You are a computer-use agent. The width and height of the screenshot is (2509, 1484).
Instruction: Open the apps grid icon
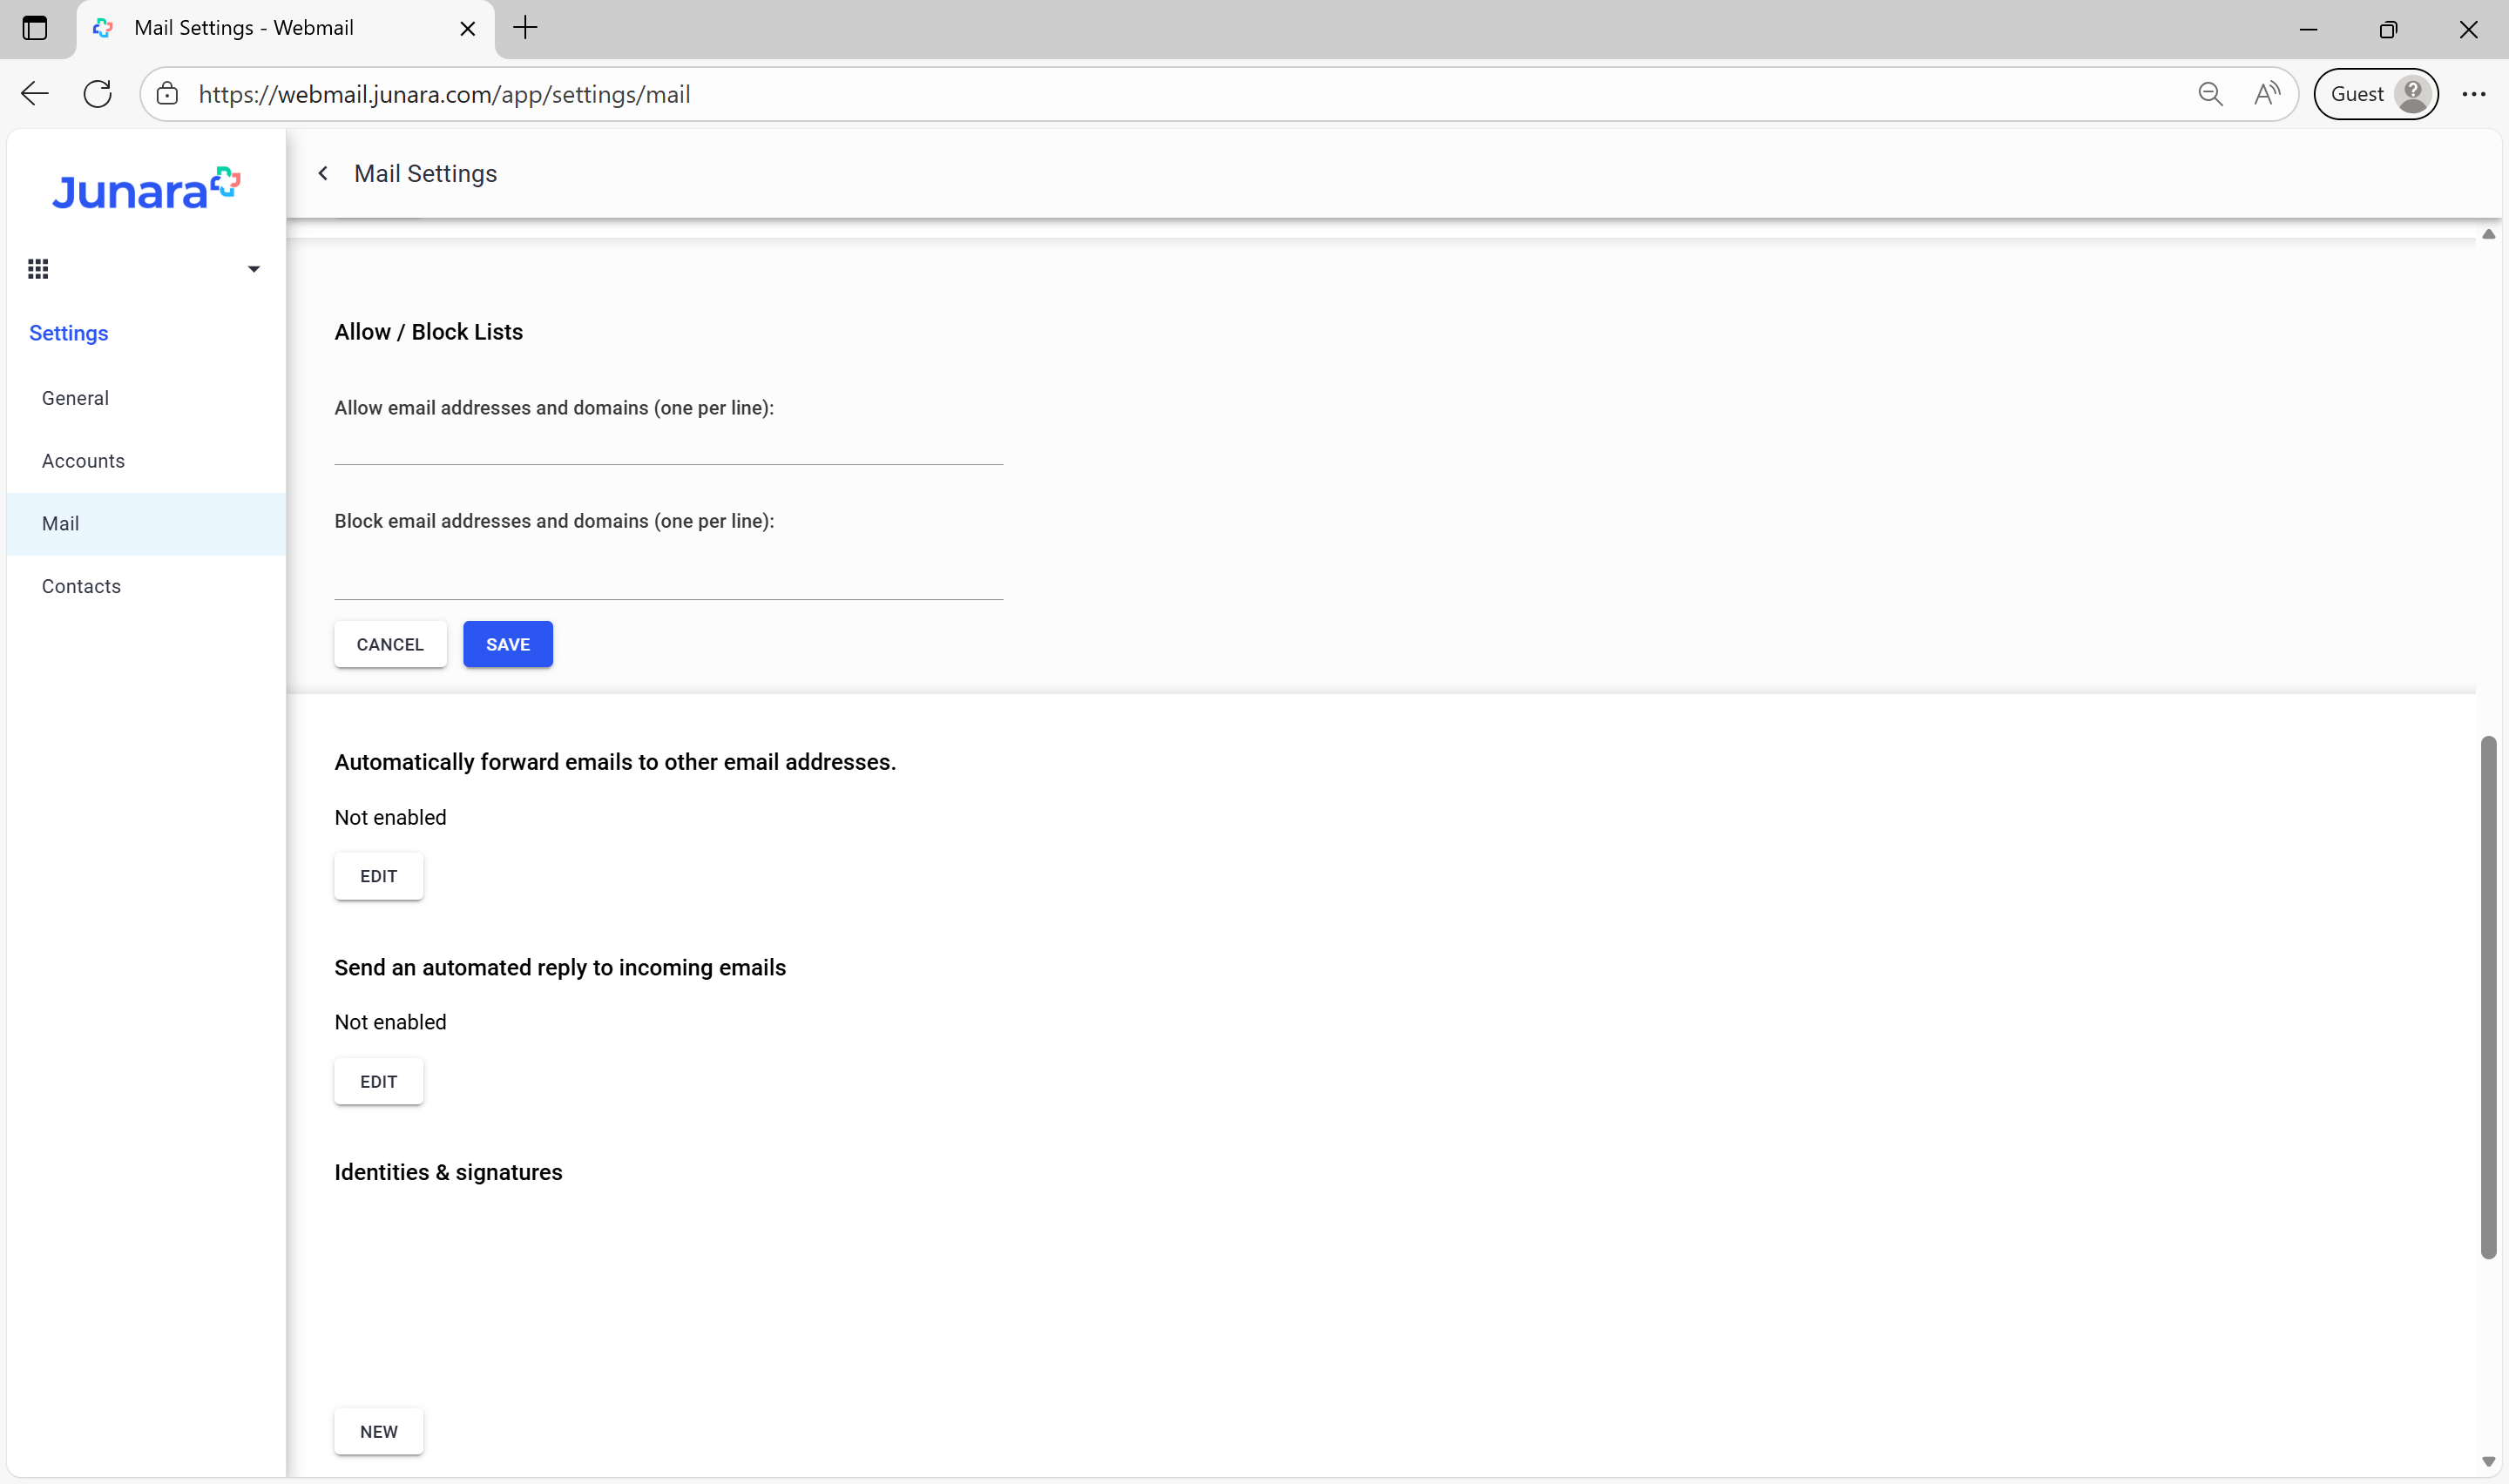coord(38,269)
